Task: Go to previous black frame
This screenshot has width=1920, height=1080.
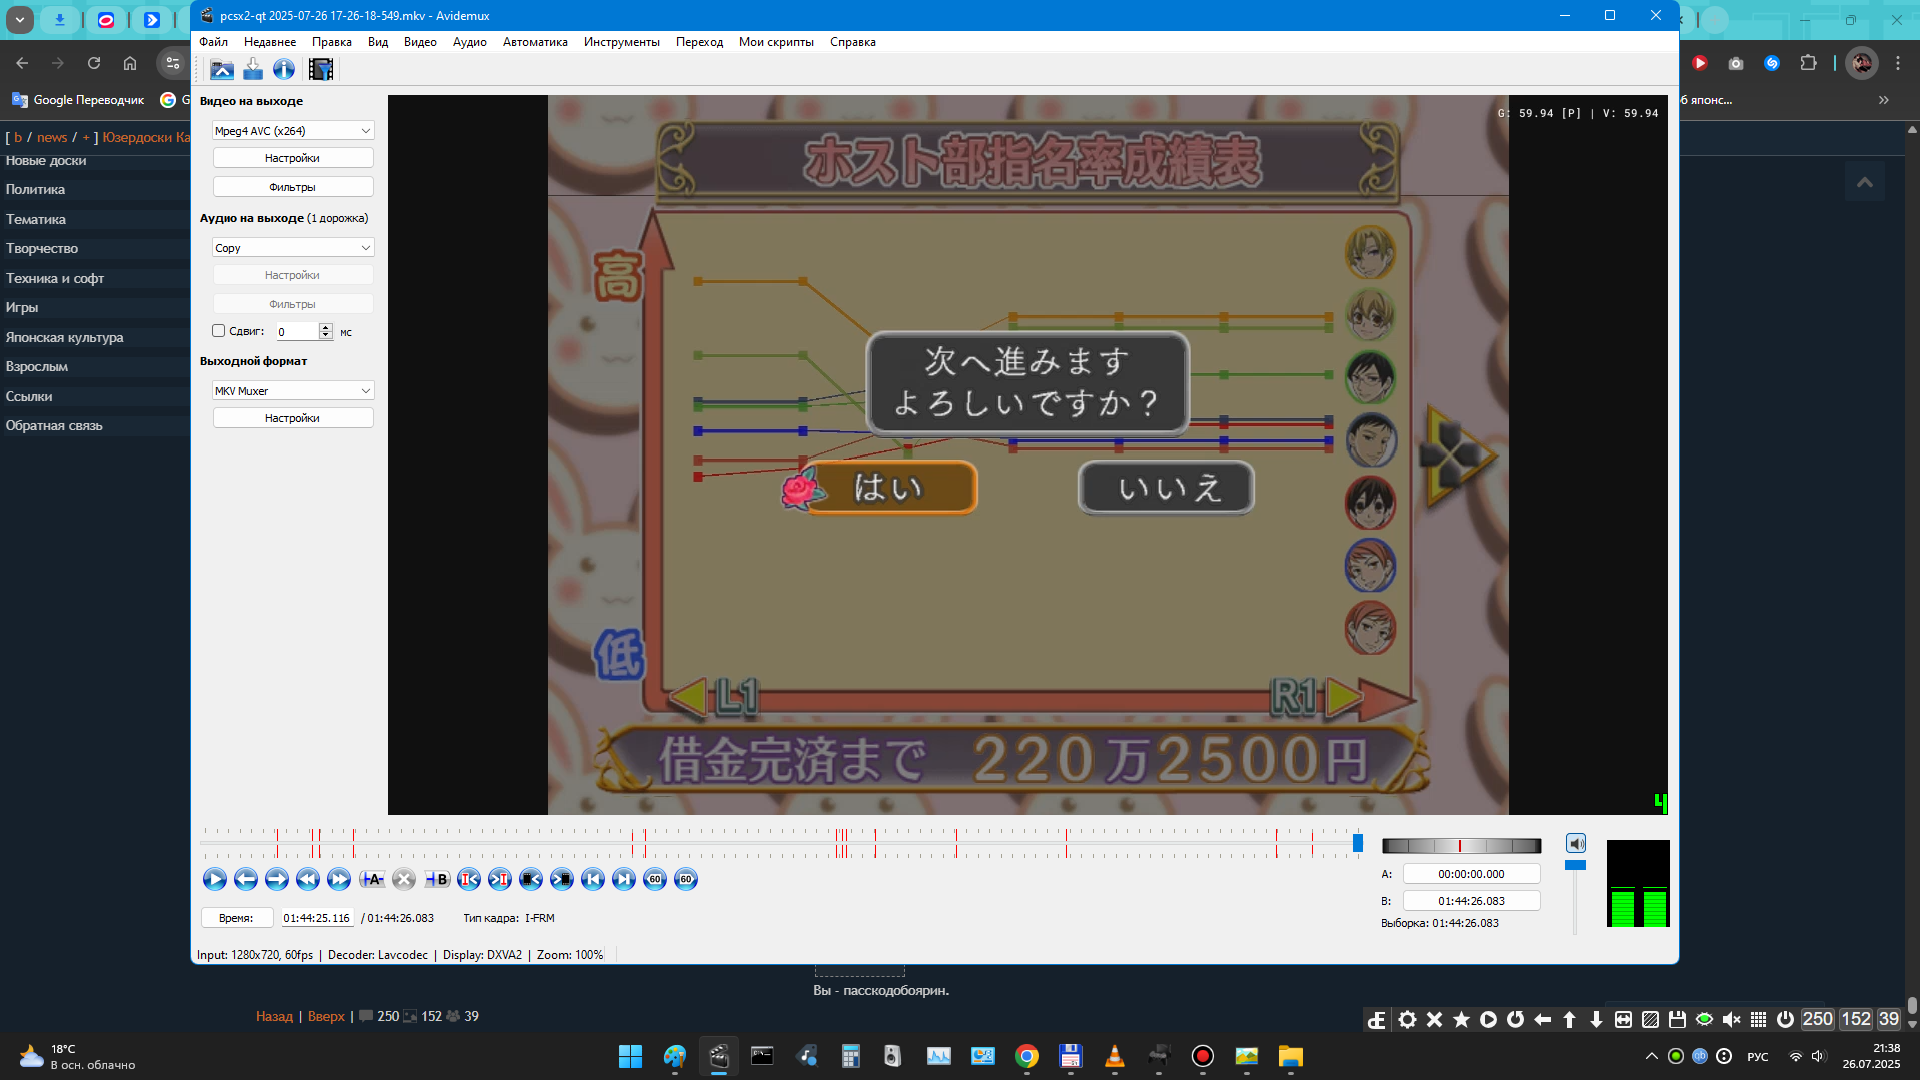Action: point(530,880)
